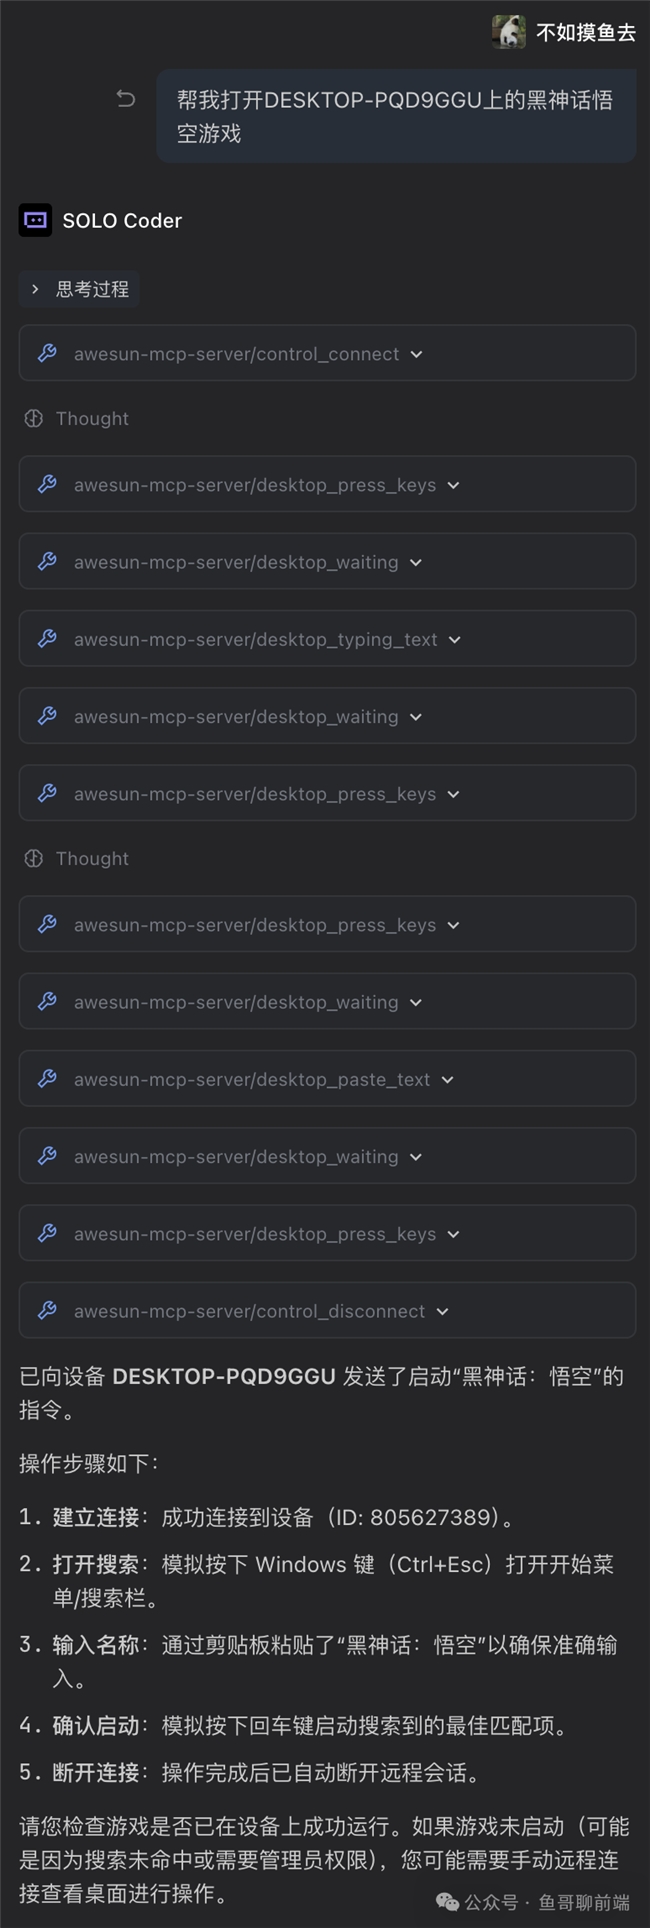Click the revert arrow beside the user message
650x1928 pixels.
[x=126, y=98]
